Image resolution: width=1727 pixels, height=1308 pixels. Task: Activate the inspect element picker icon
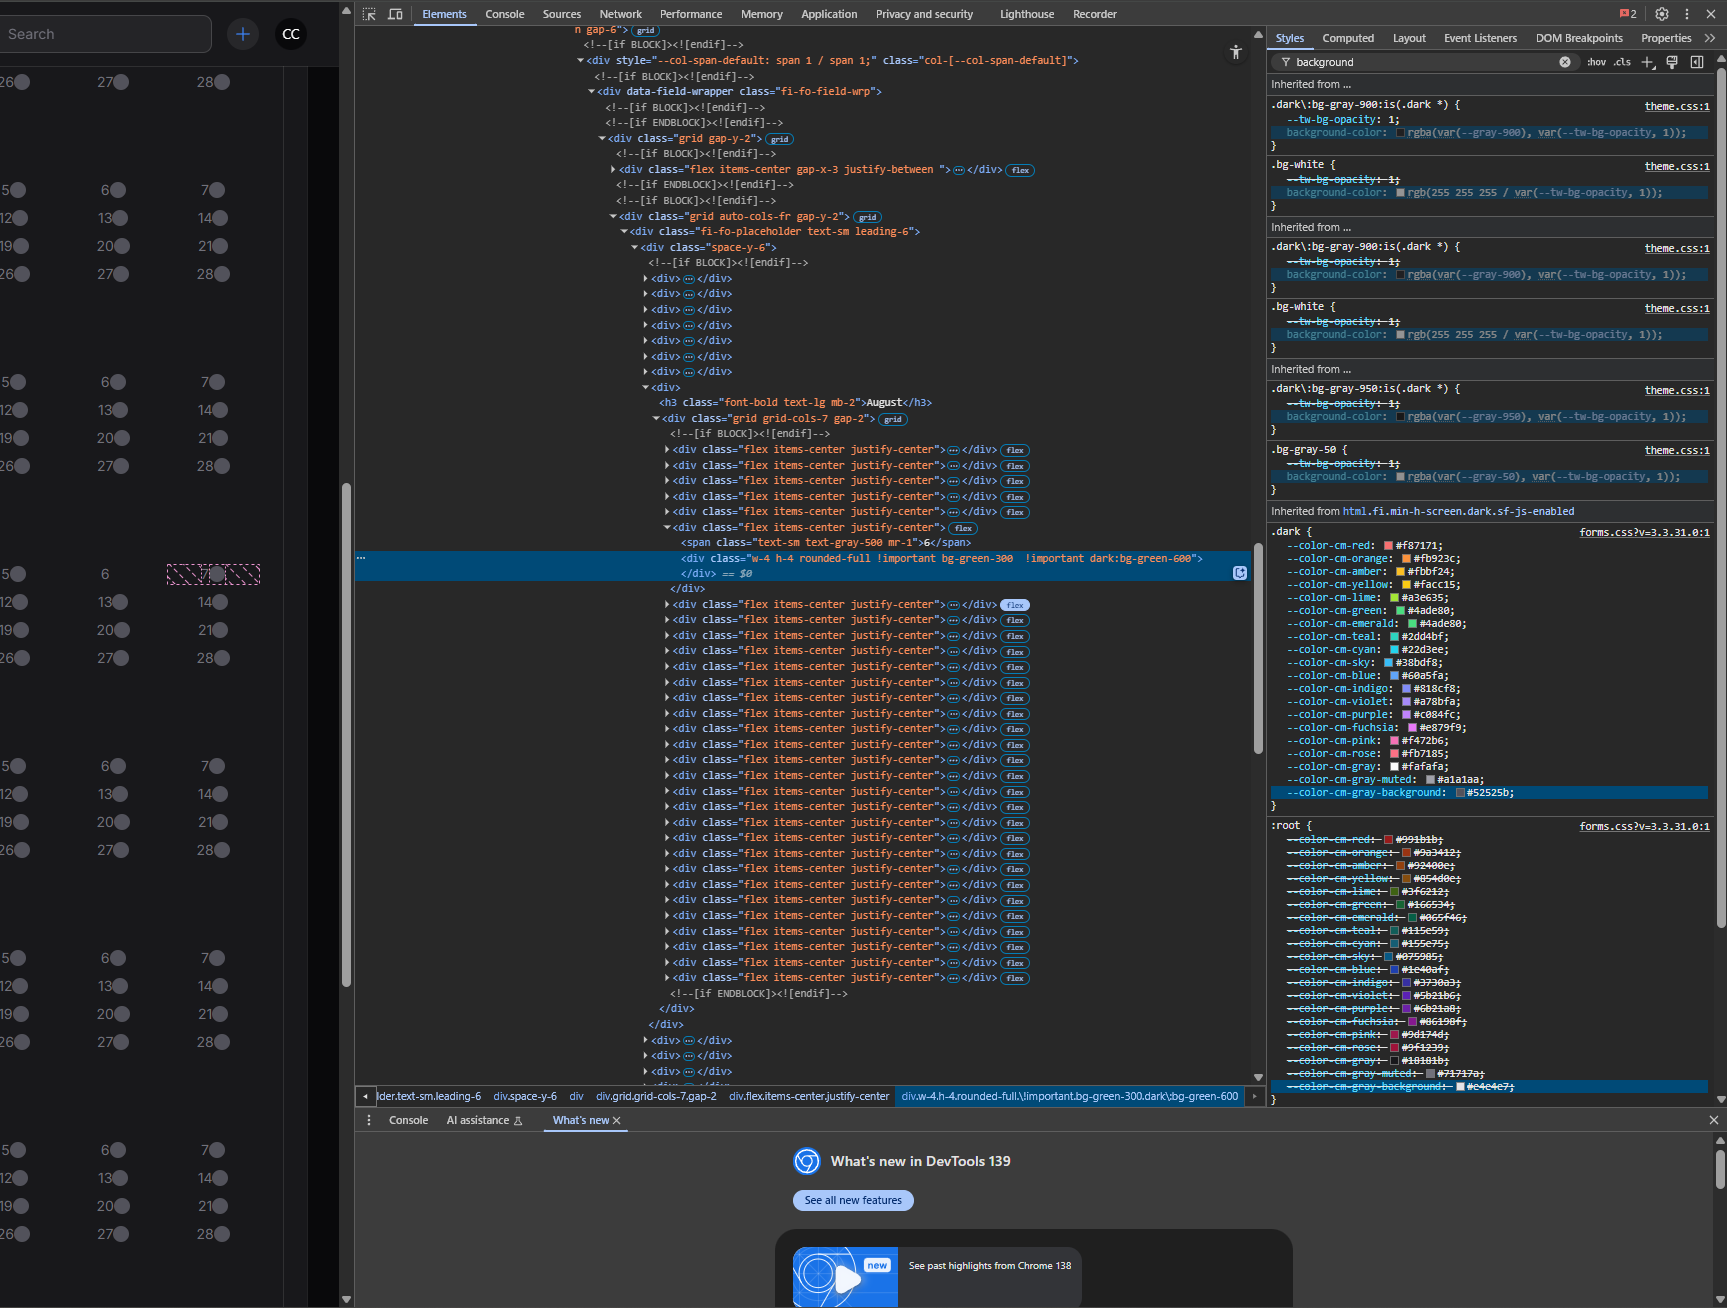[369, 14]
